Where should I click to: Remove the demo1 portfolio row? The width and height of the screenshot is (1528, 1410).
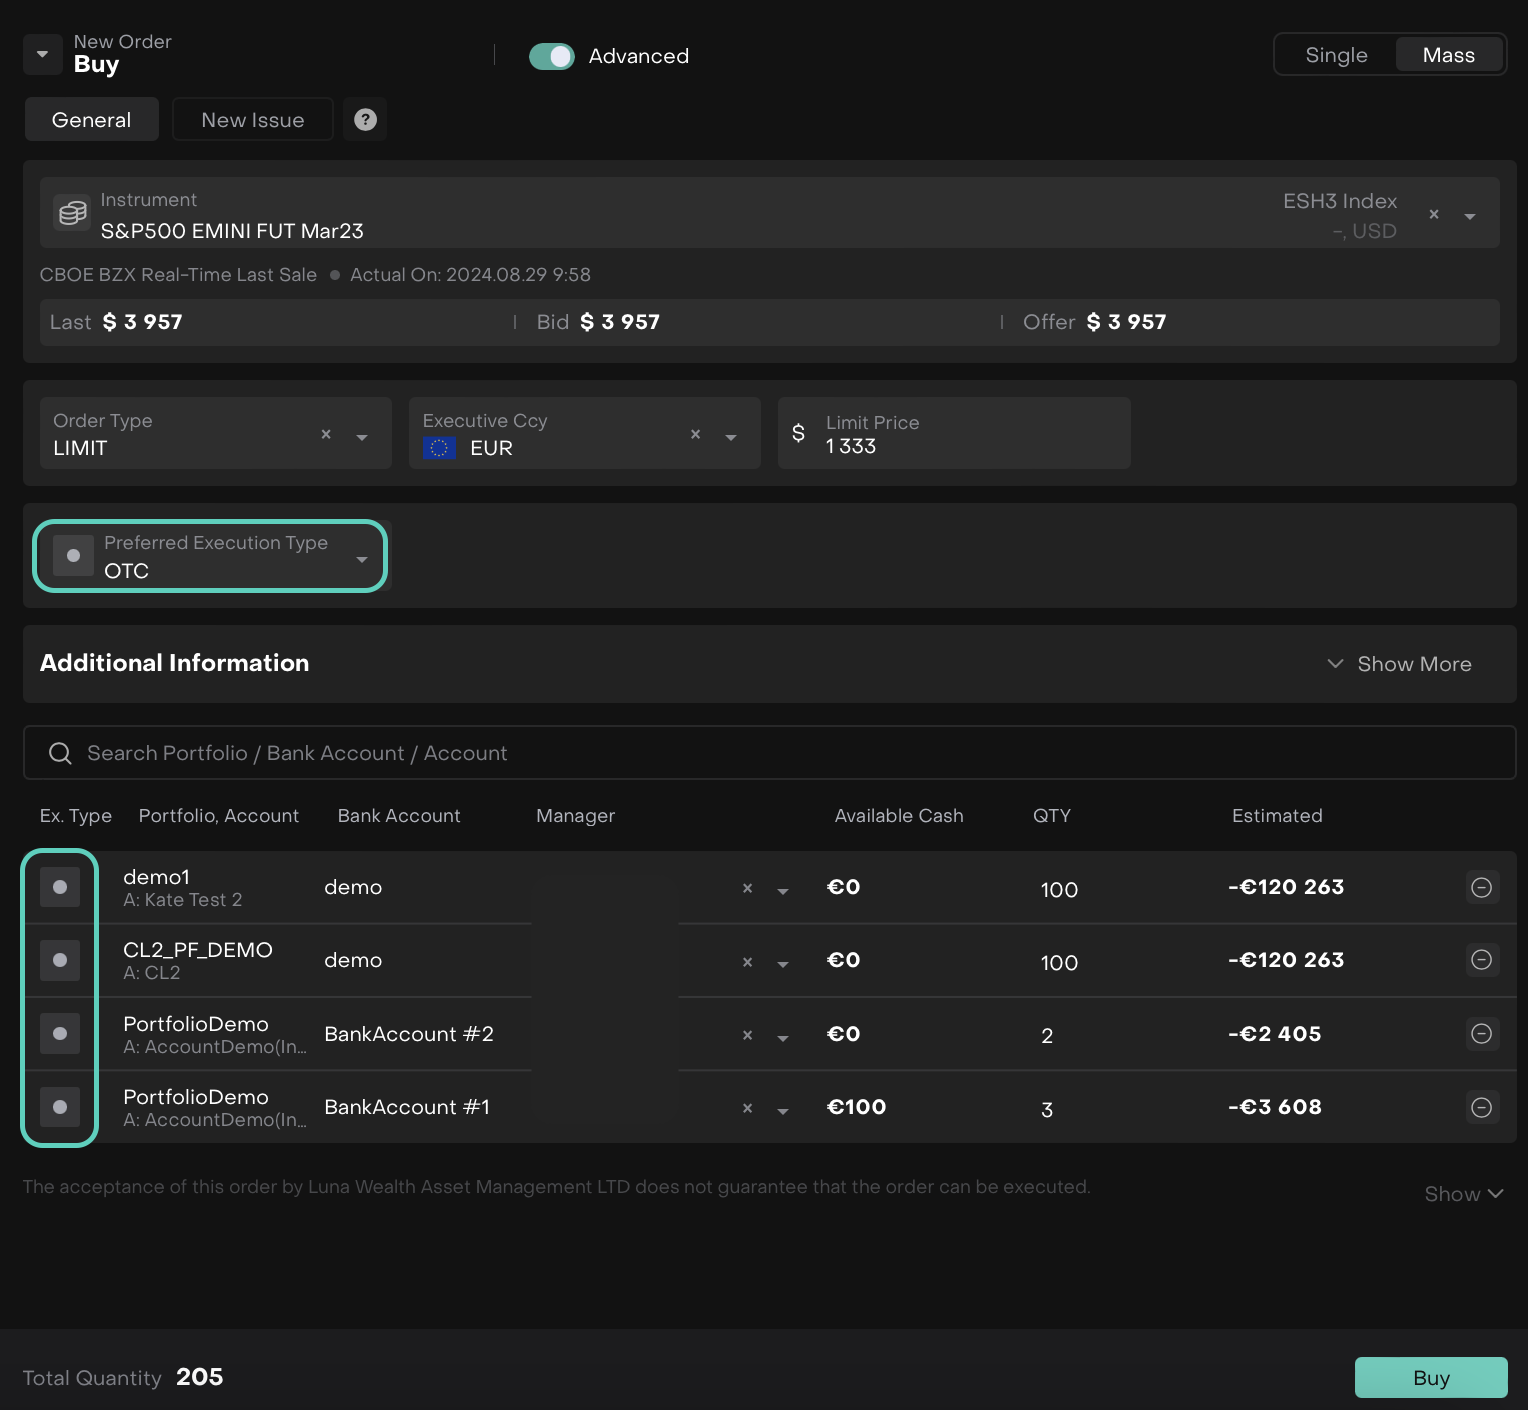point(1481,888)
